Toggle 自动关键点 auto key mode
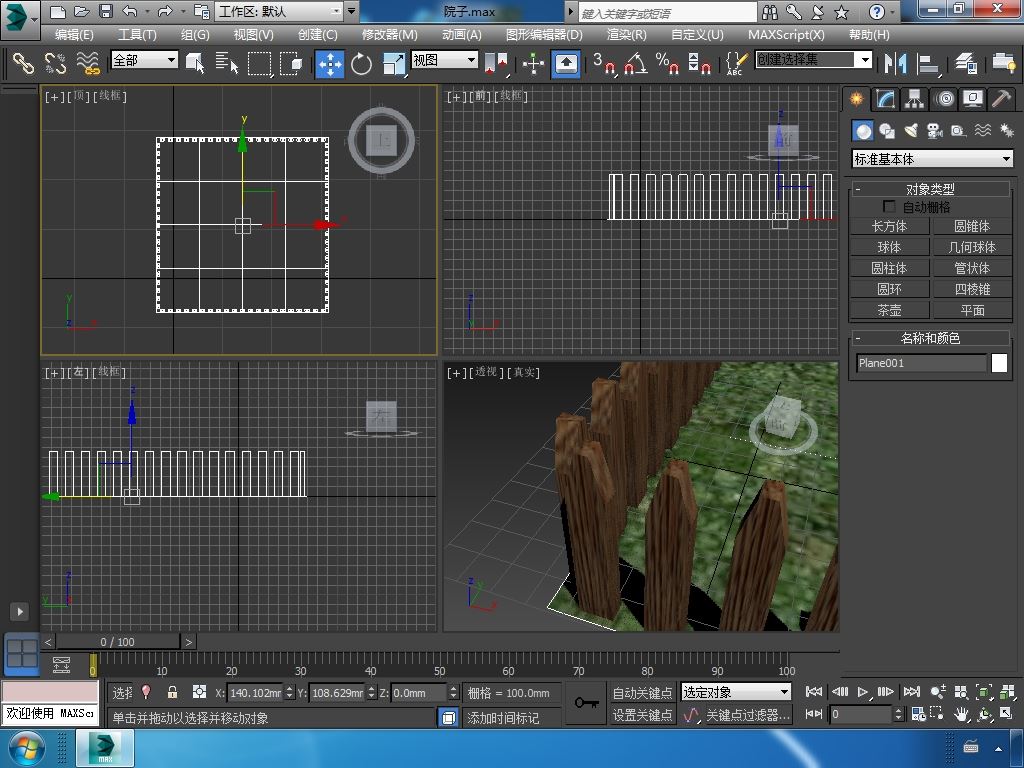1024x768 pixels. [642, 692]
